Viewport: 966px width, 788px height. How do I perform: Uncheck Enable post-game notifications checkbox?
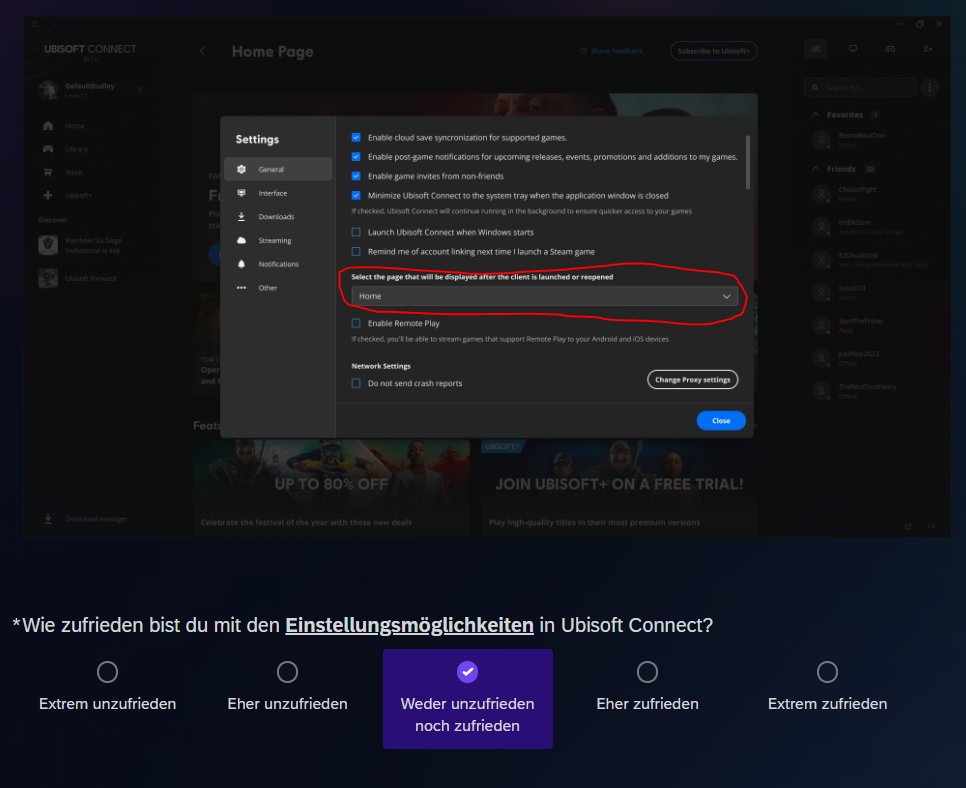point(356,156)
